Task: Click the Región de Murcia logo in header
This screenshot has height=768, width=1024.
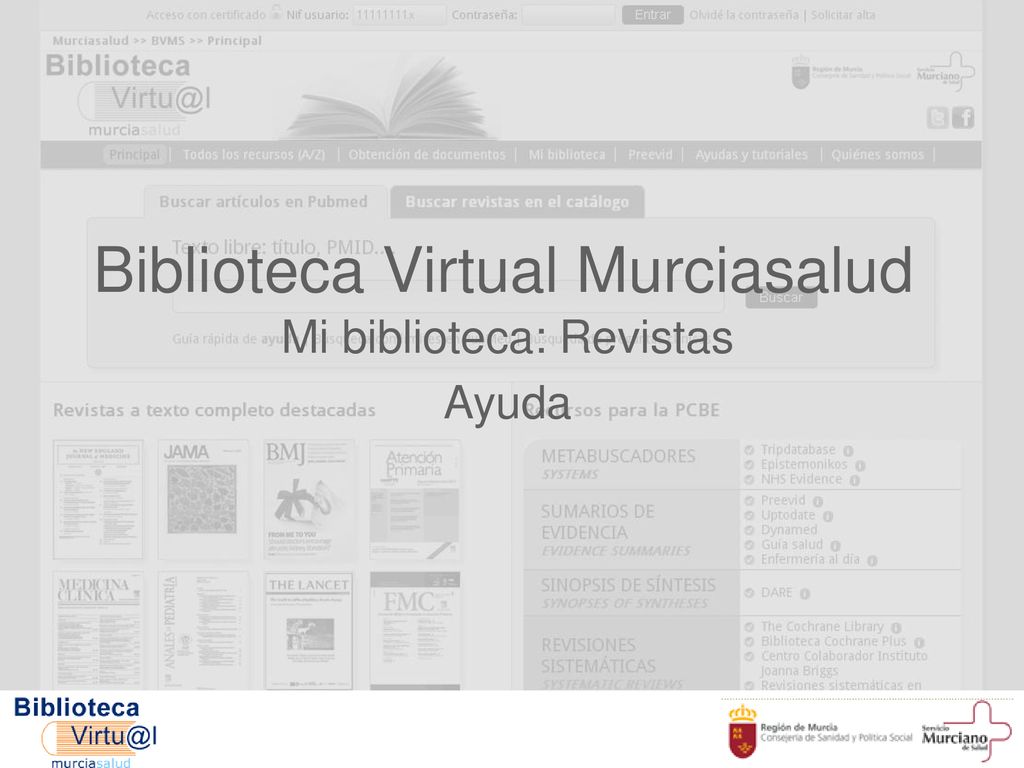Action: tap(850, 72)
